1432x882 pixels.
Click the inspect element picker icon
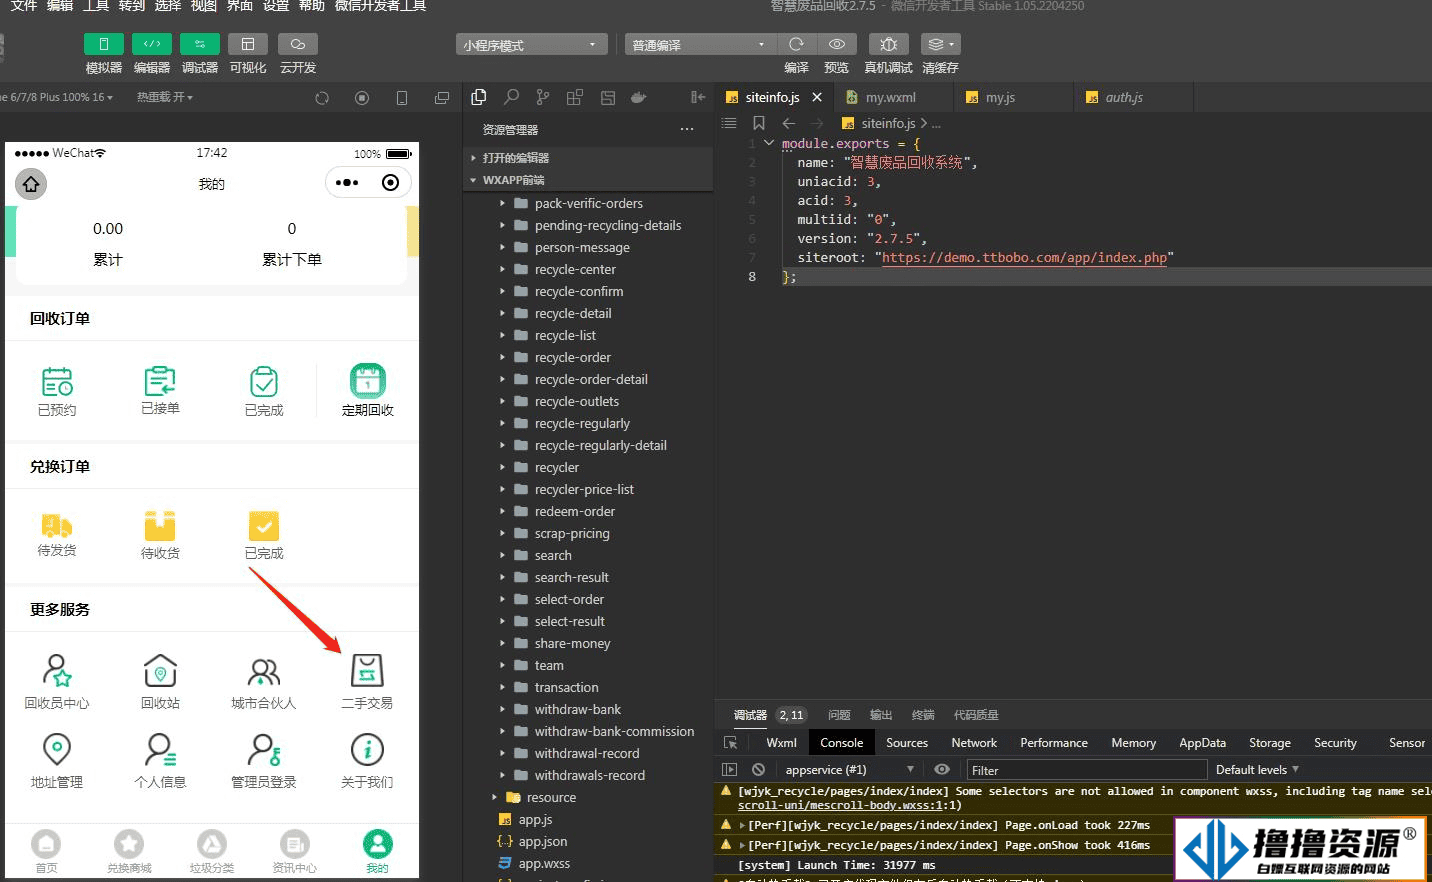(730, 742)
